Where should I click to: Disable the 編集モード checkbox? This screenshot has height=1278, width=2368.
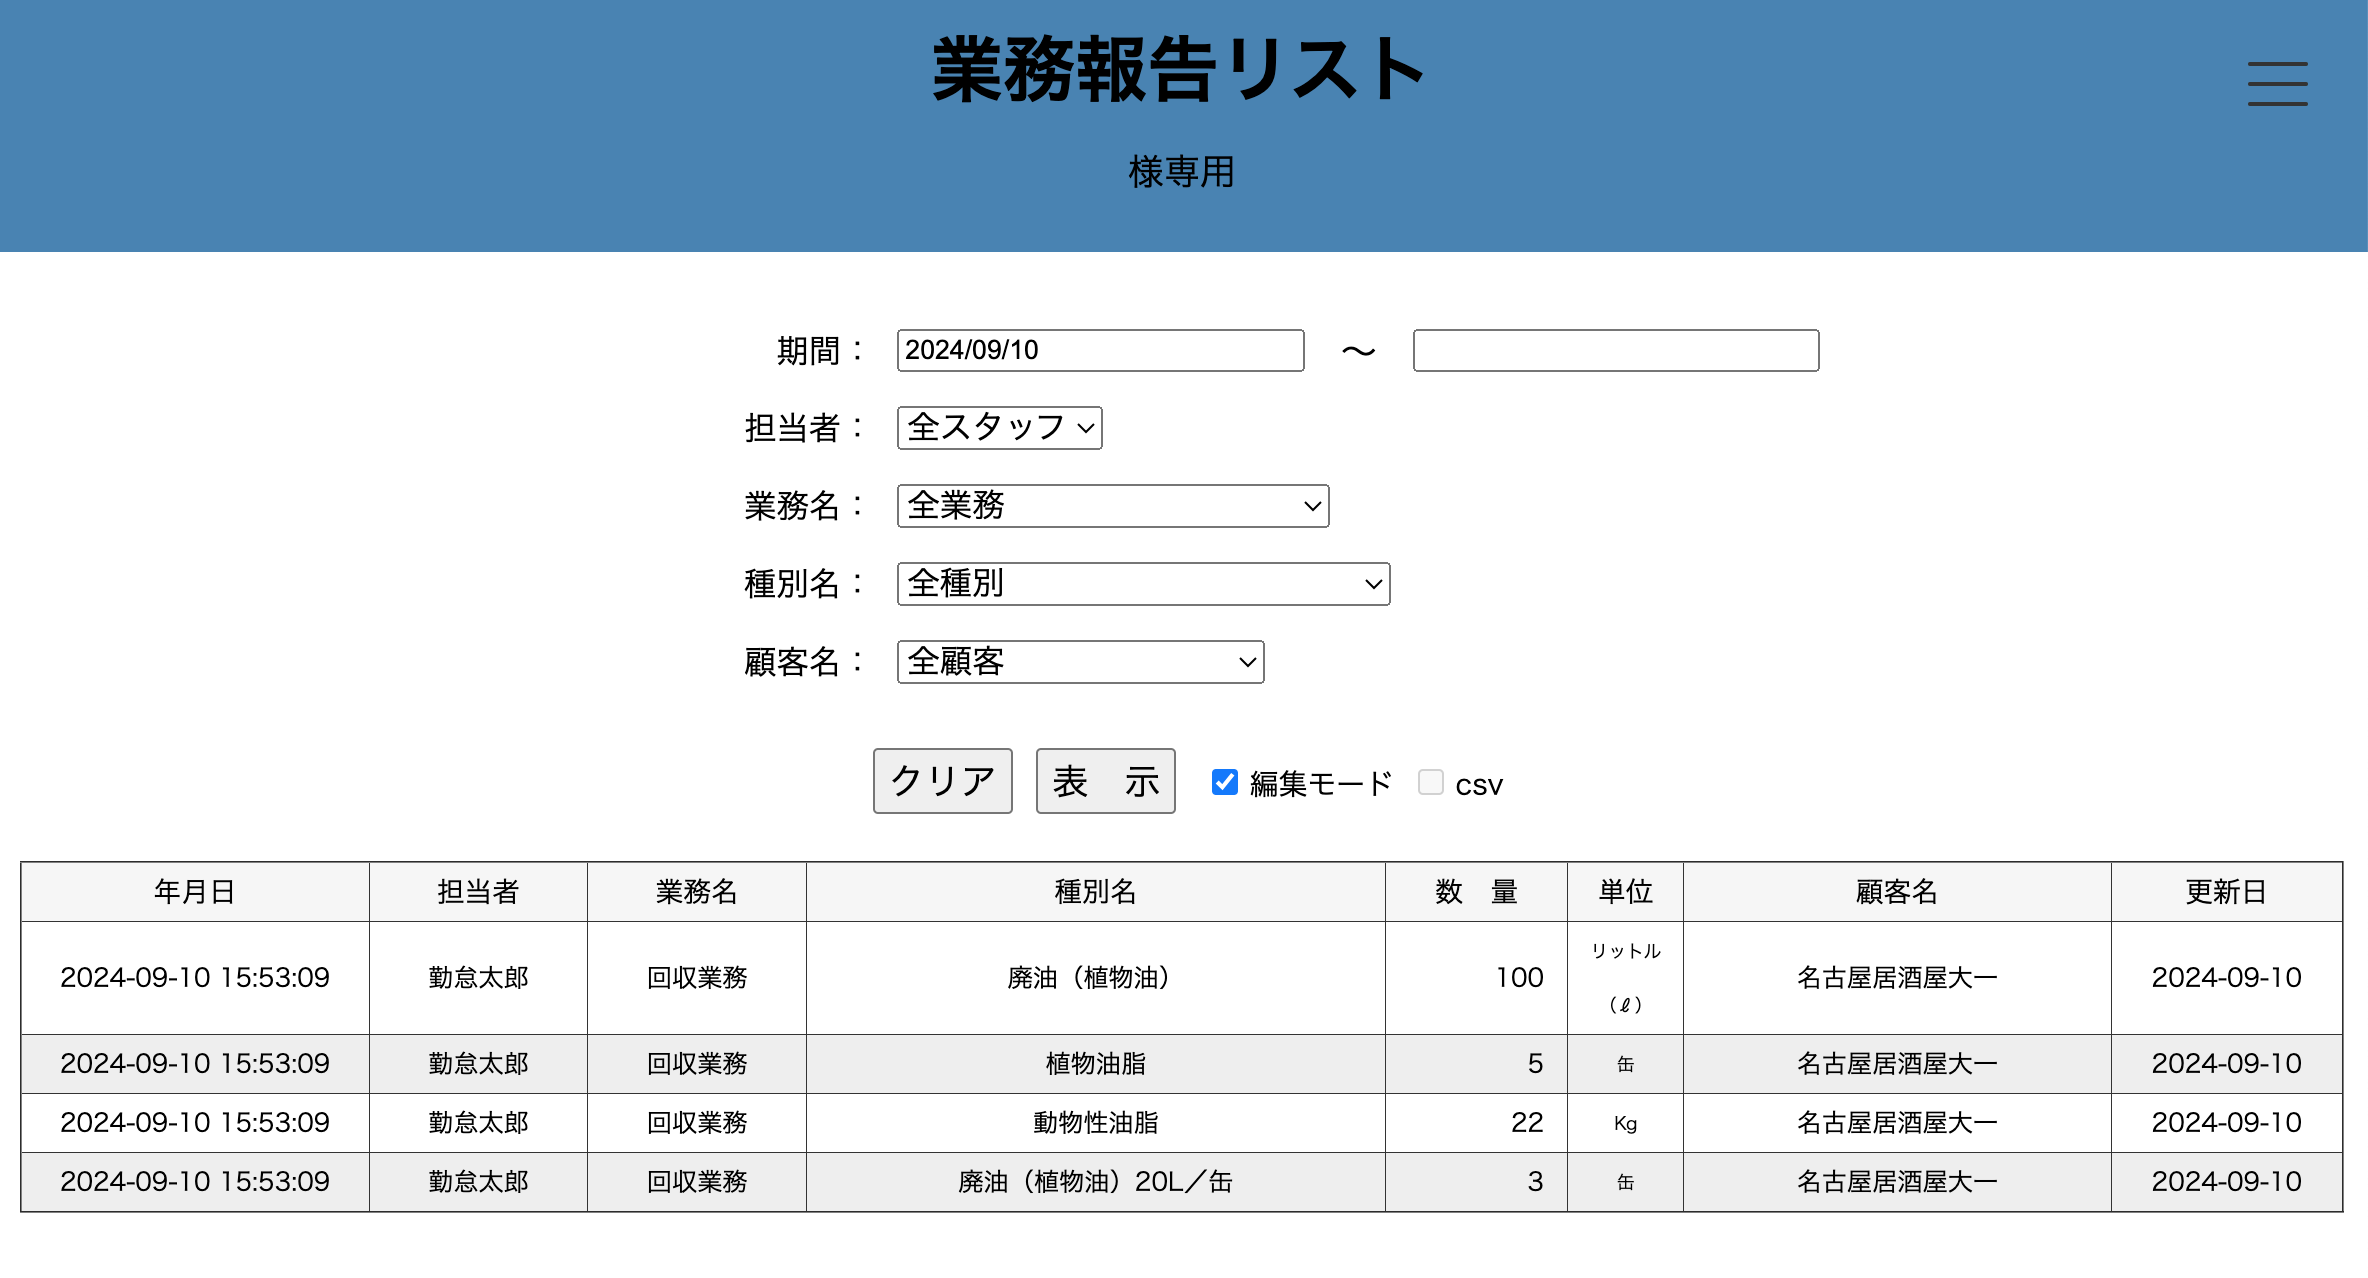[x=1224, y=782]
